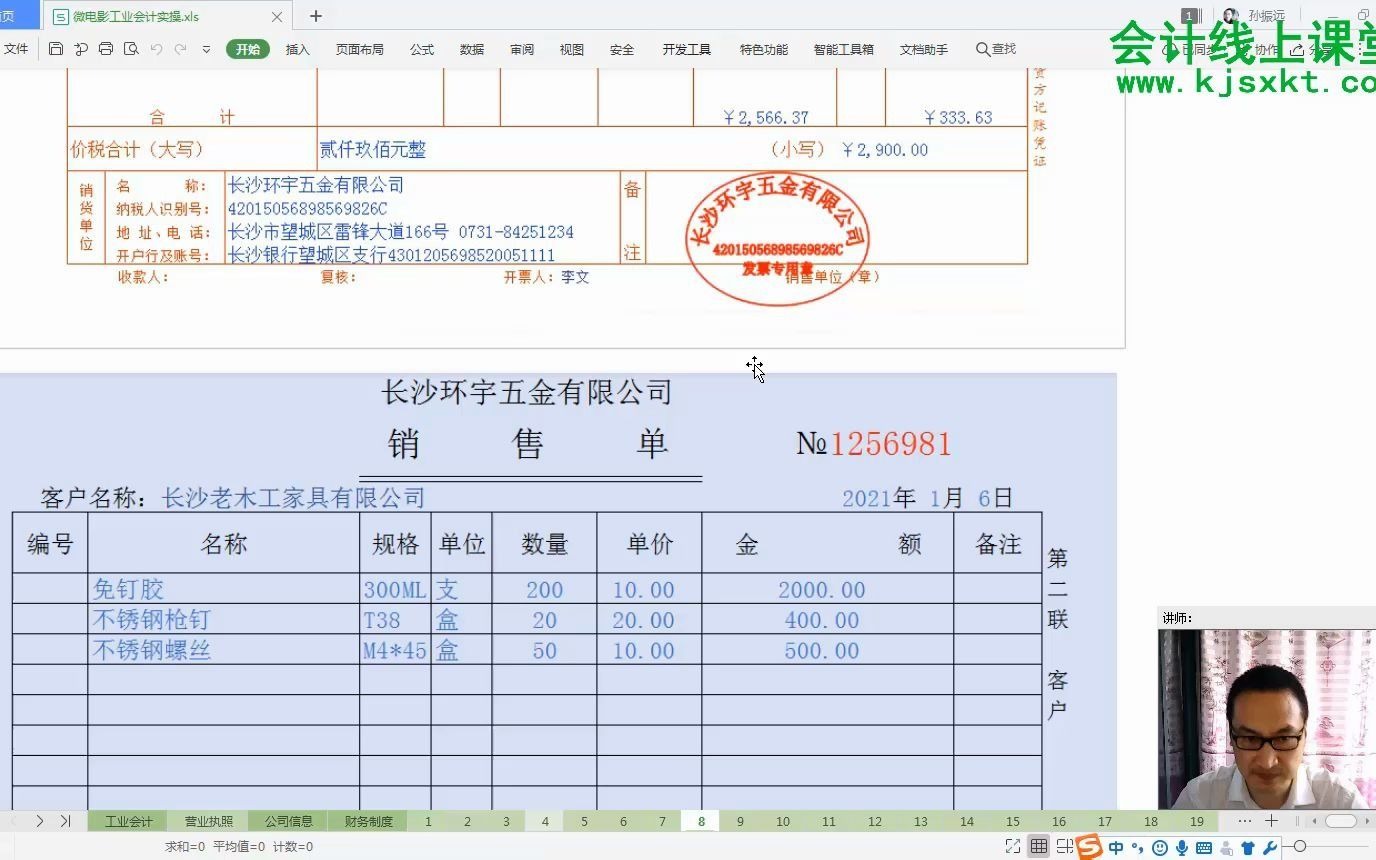
Task: Switch to the 财务制度 sheet tab
Action: click(368, 821)
